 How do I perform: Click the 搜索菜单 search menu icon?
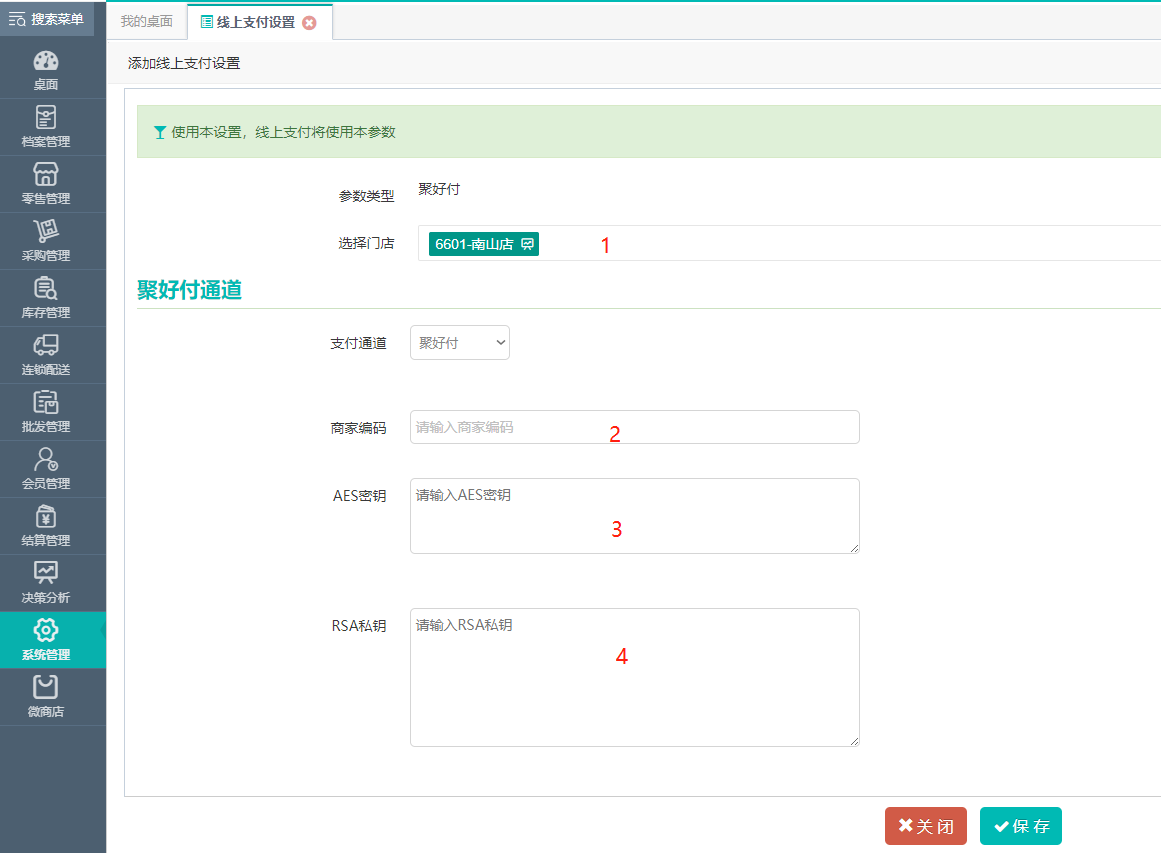coord(17,19)
